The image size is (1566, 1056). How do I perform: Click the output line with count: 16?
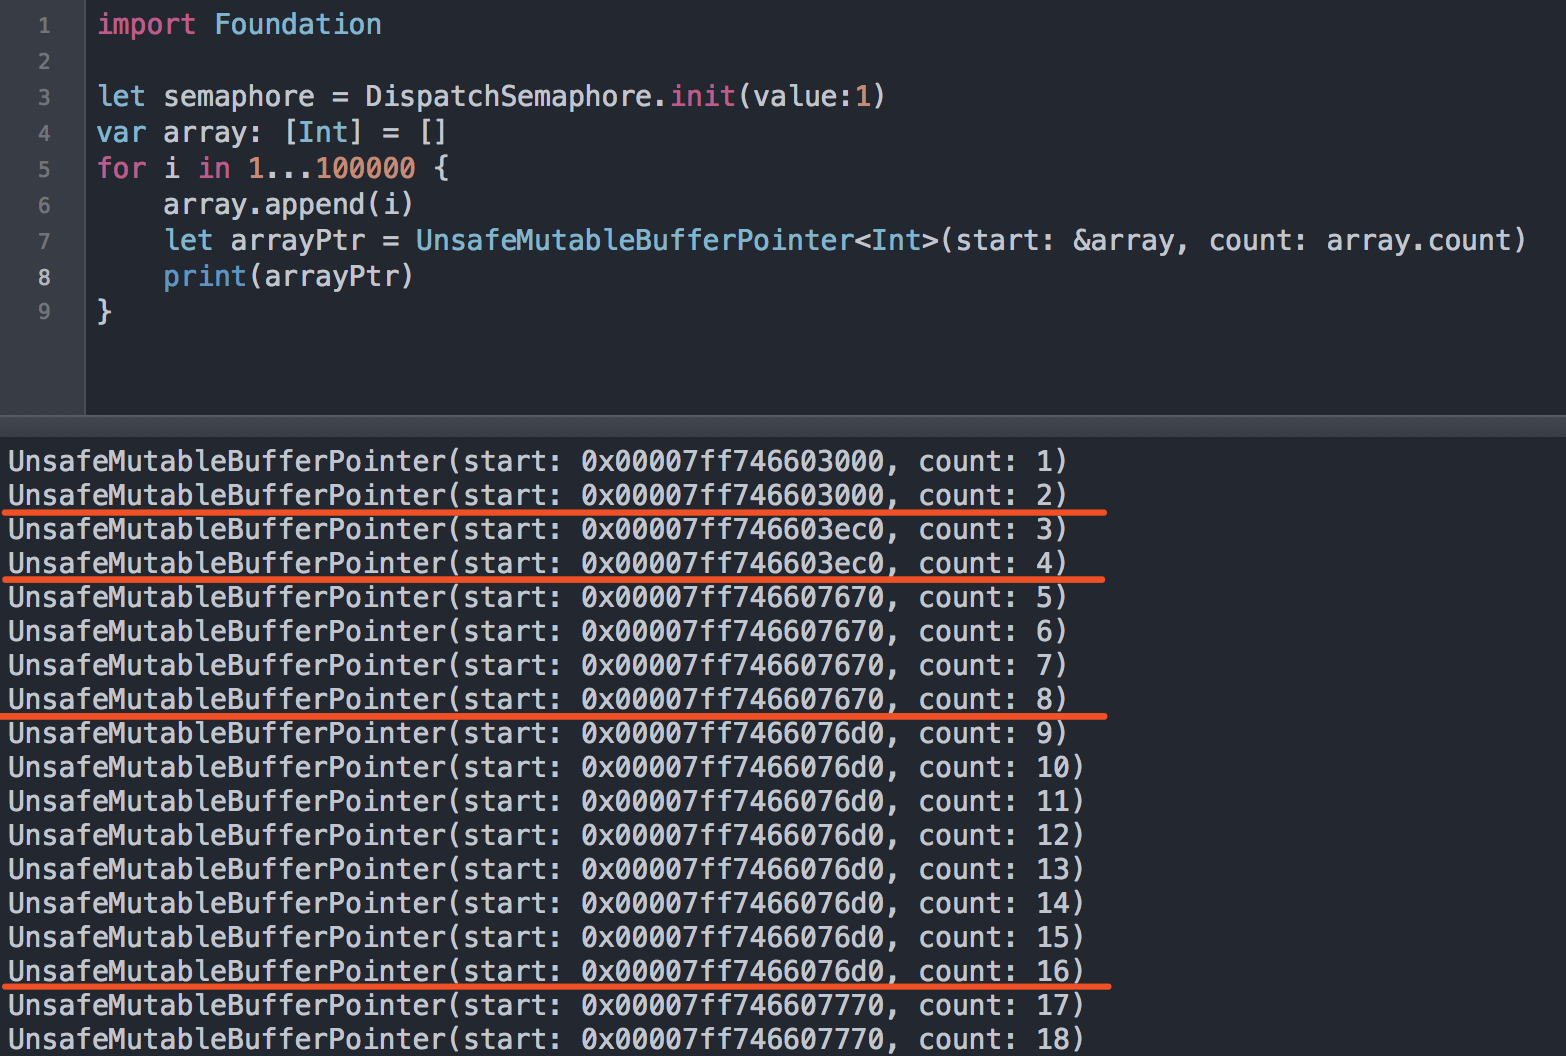click(x=546, y=971)
